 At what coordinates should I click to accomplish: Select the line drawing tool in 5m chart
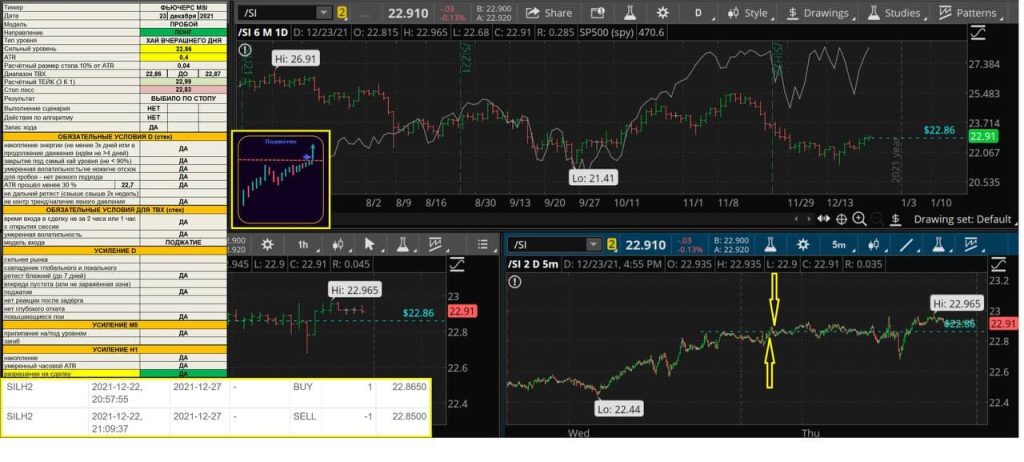click(x=906, y=244)
